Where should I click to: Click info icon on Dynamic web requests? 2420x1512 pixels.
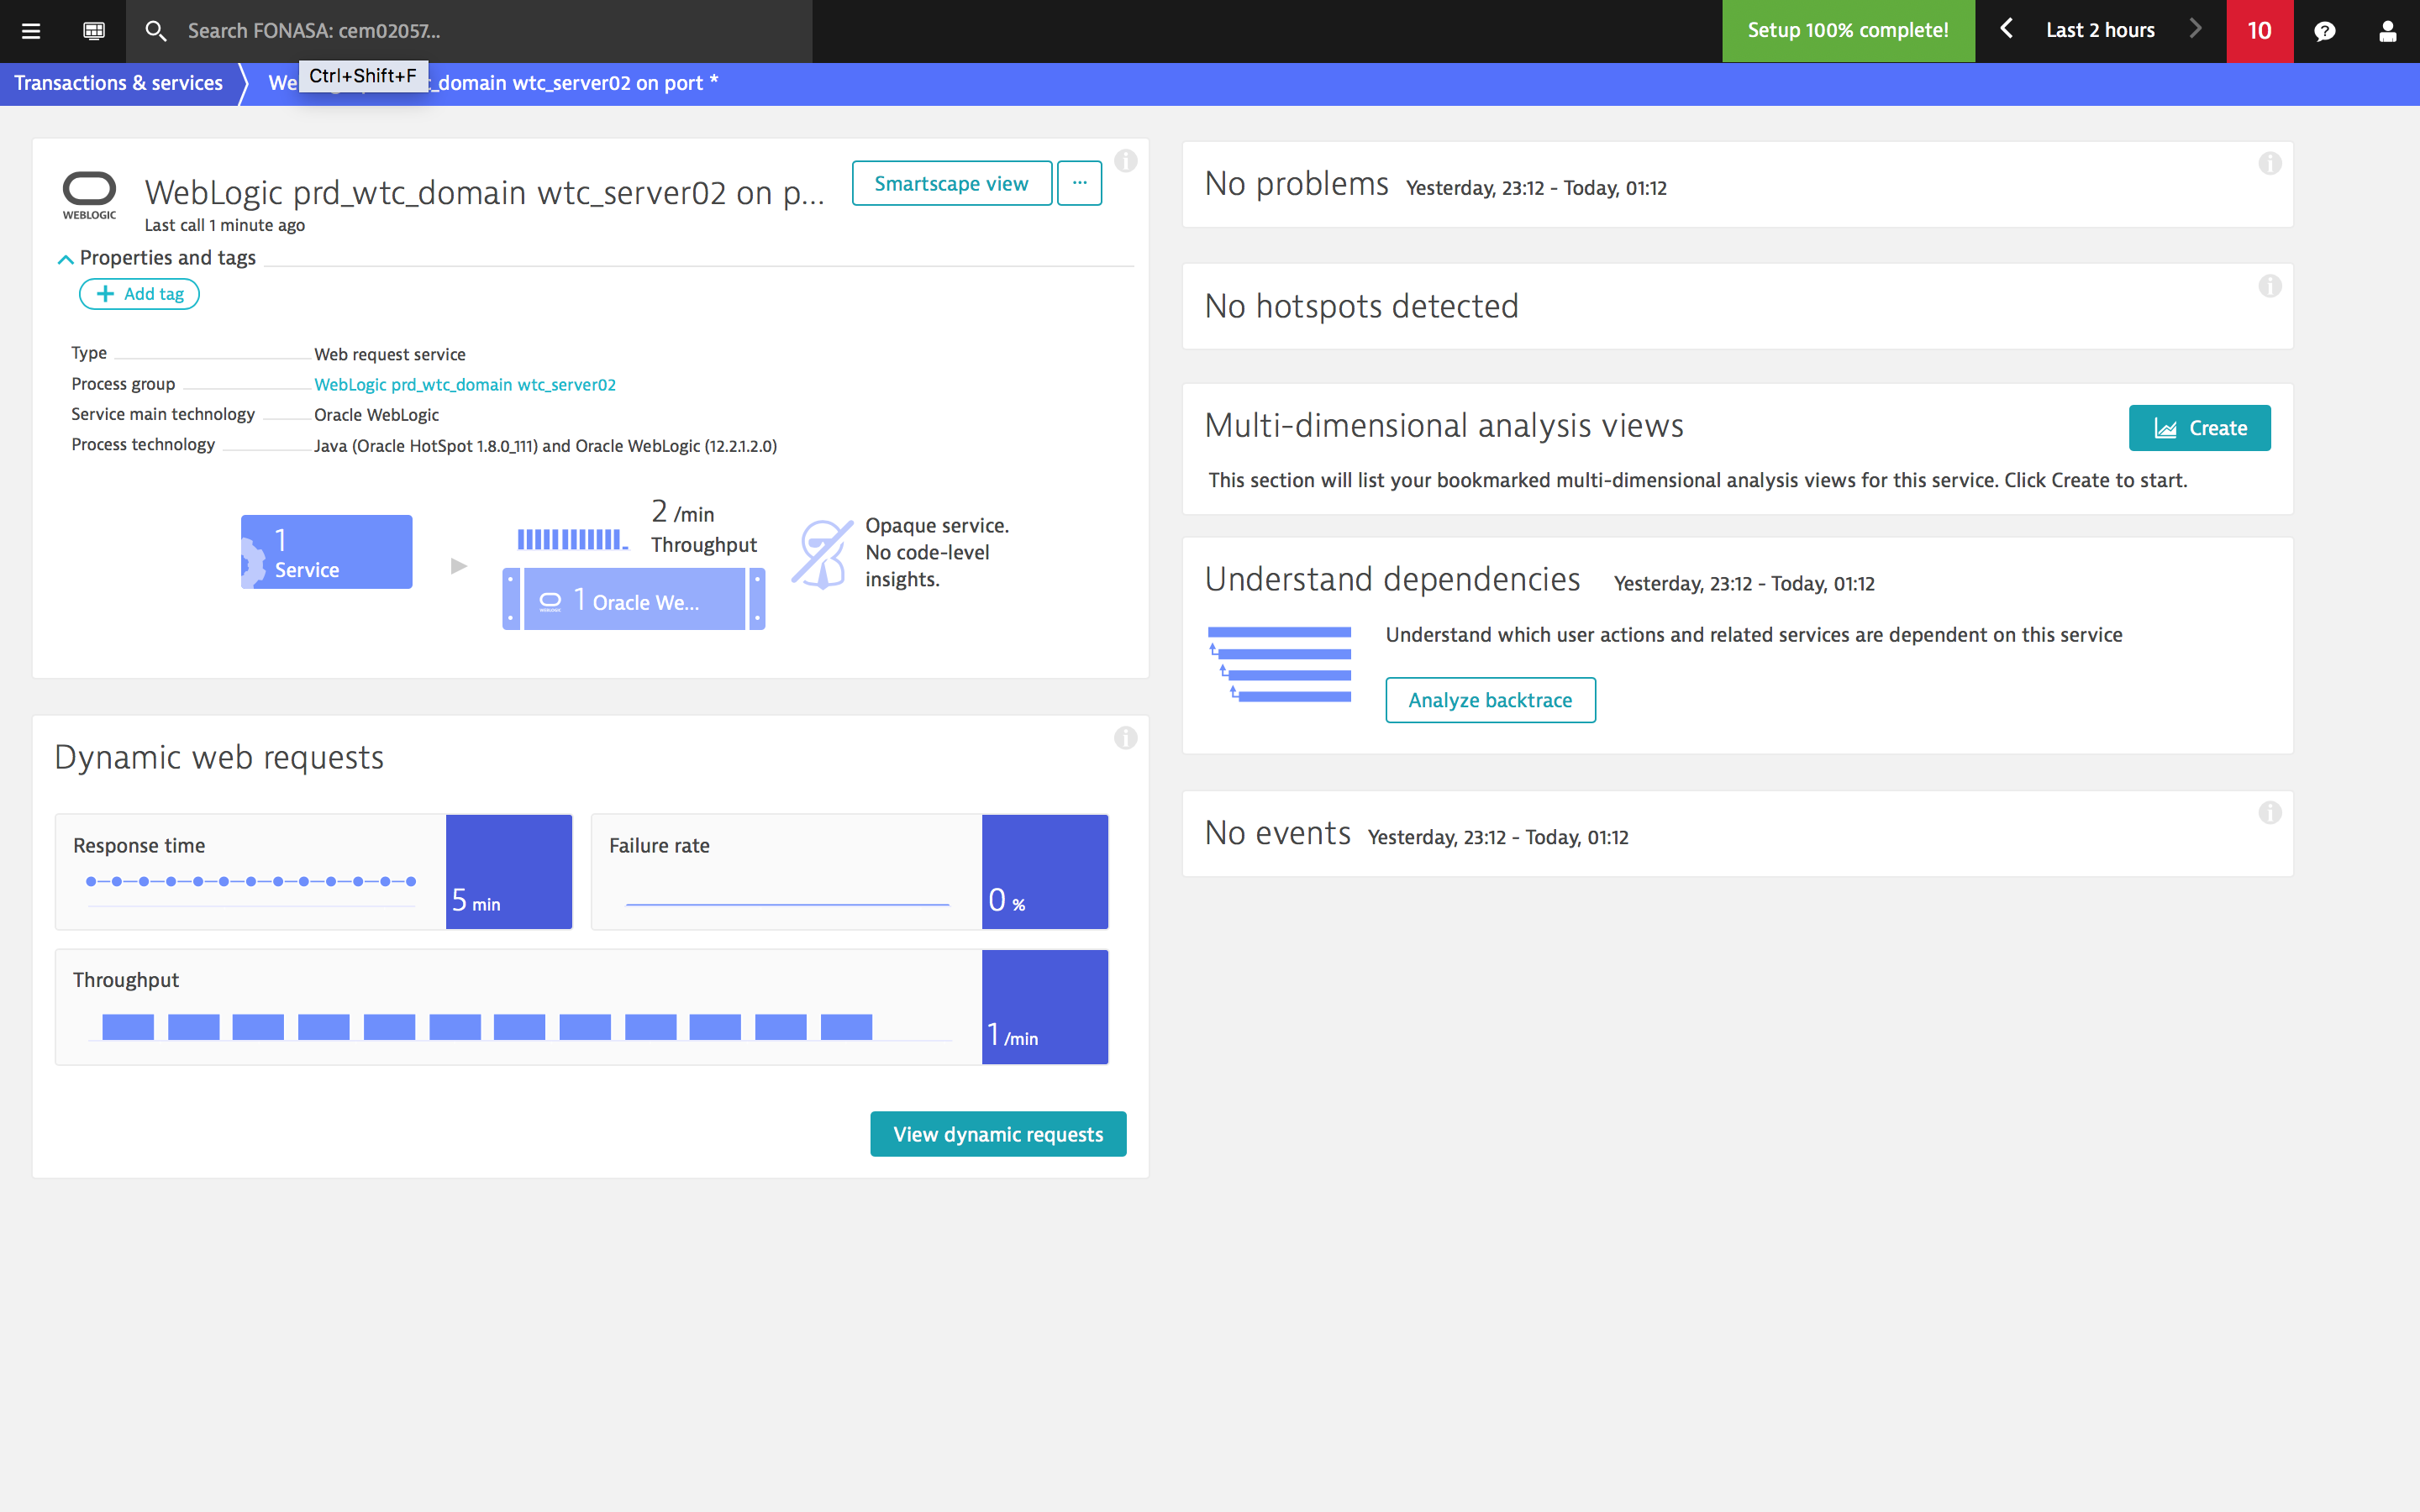pyautogui.click(x=1125, y=738)
